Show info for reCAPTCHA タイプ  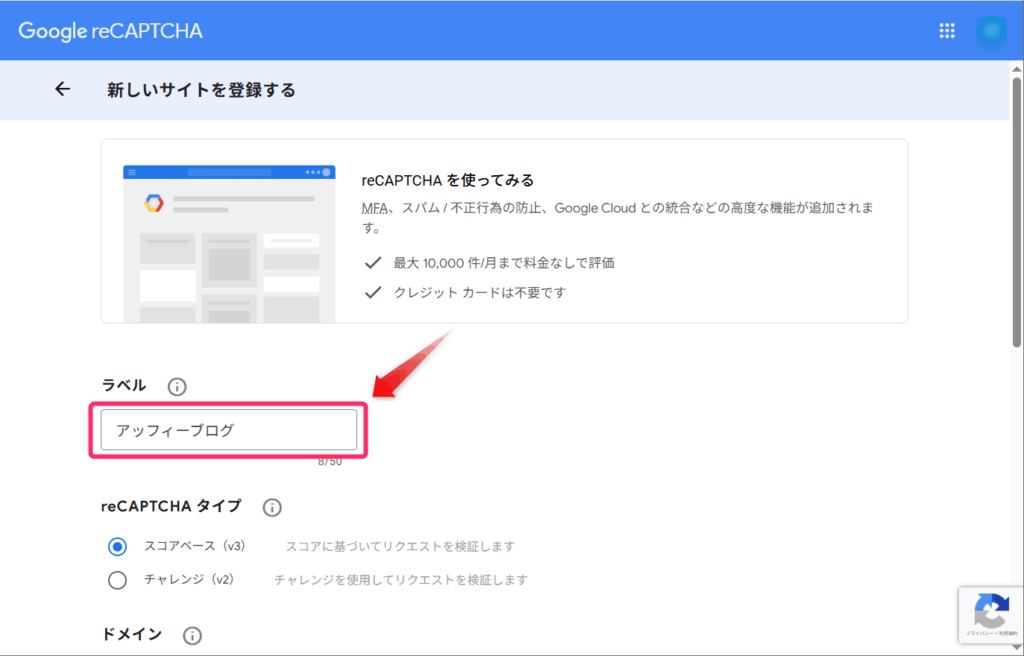(272, 508)
